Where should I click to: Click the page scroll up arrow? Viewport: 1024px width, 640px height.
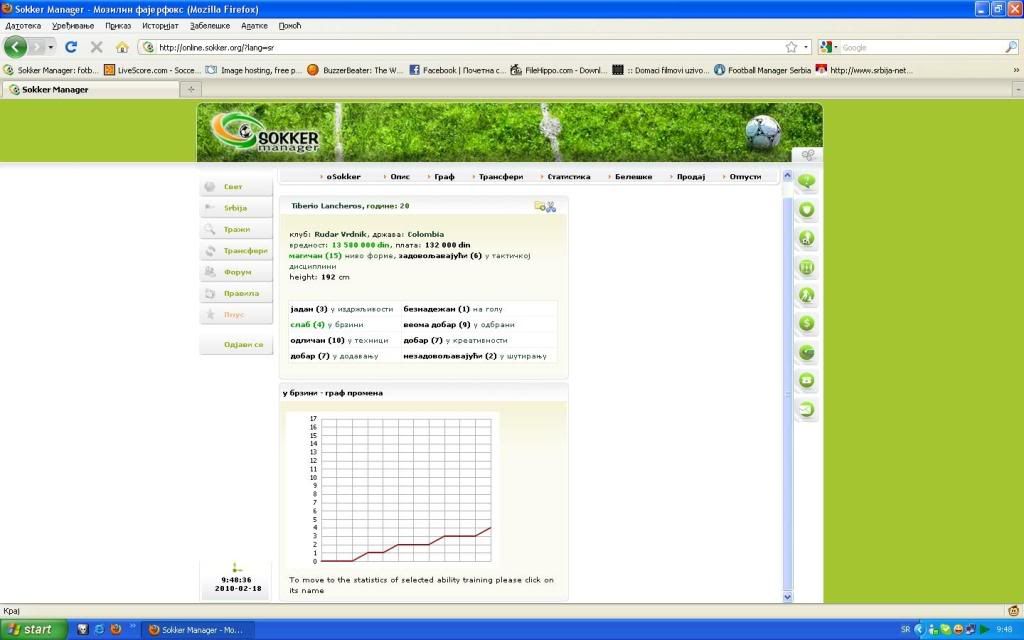[x=787, y=176]
